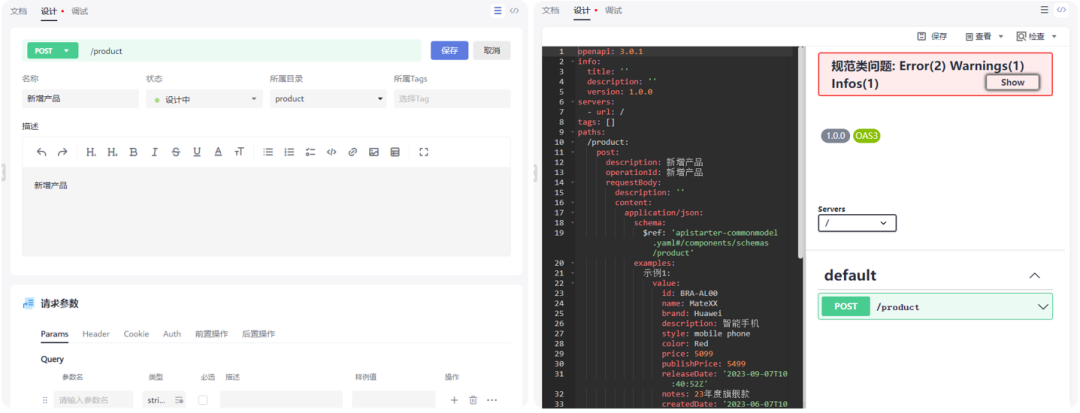Switch to the 后置操作 tab
The height and width of the screenshot is (413, 1080).
tap(258, 334)
